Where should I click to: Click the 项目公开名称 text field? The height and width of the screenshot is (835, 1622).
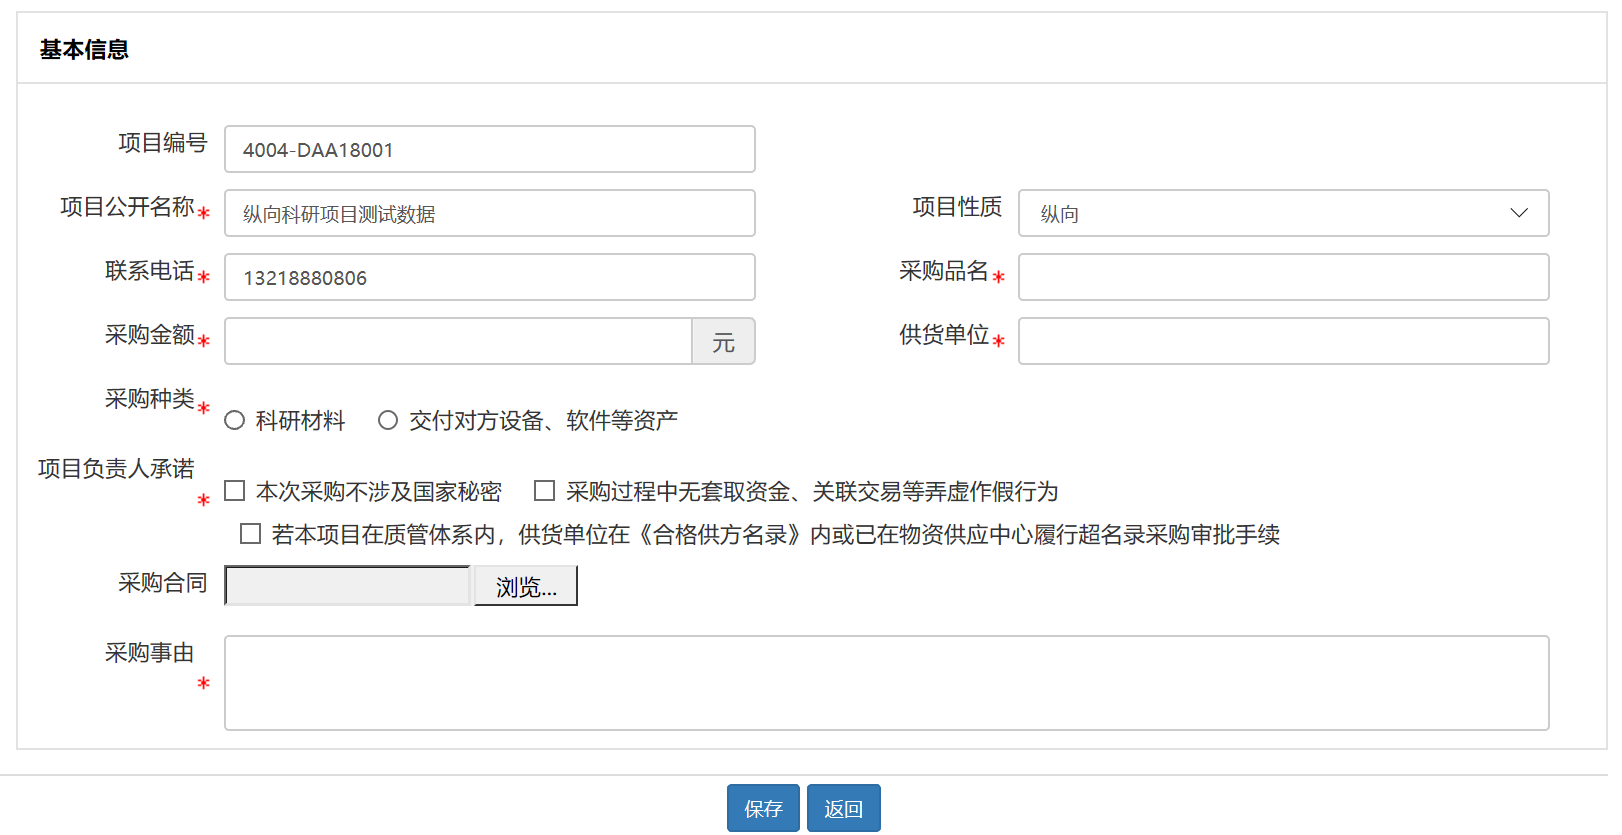click(489, 213)
